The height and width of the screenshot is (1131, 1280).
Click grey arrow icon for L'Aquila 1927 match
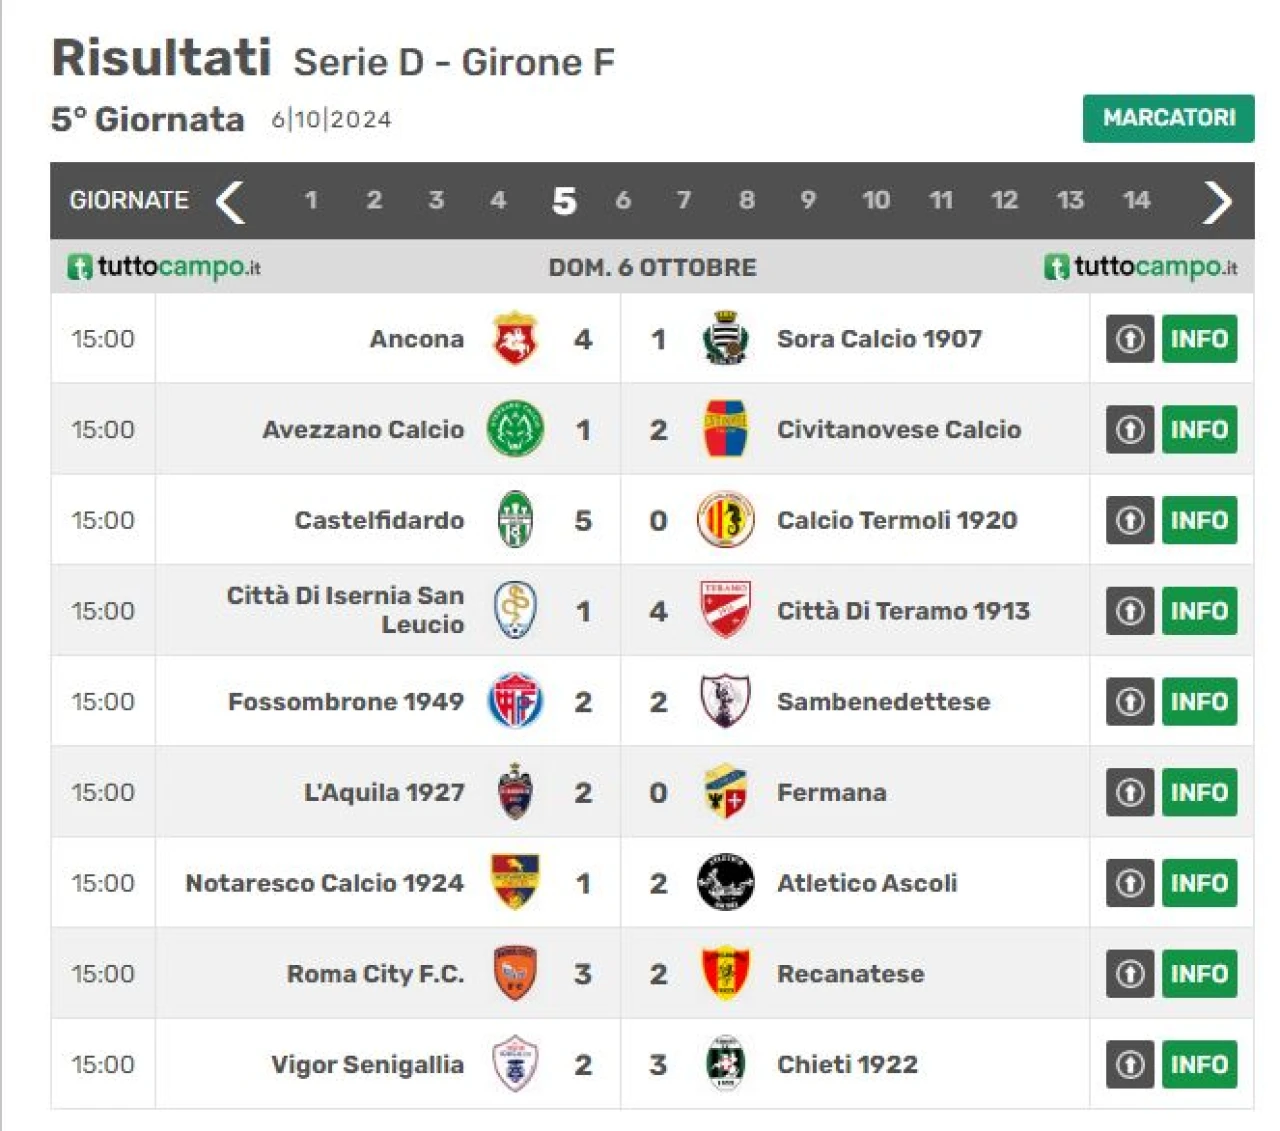1130,793
